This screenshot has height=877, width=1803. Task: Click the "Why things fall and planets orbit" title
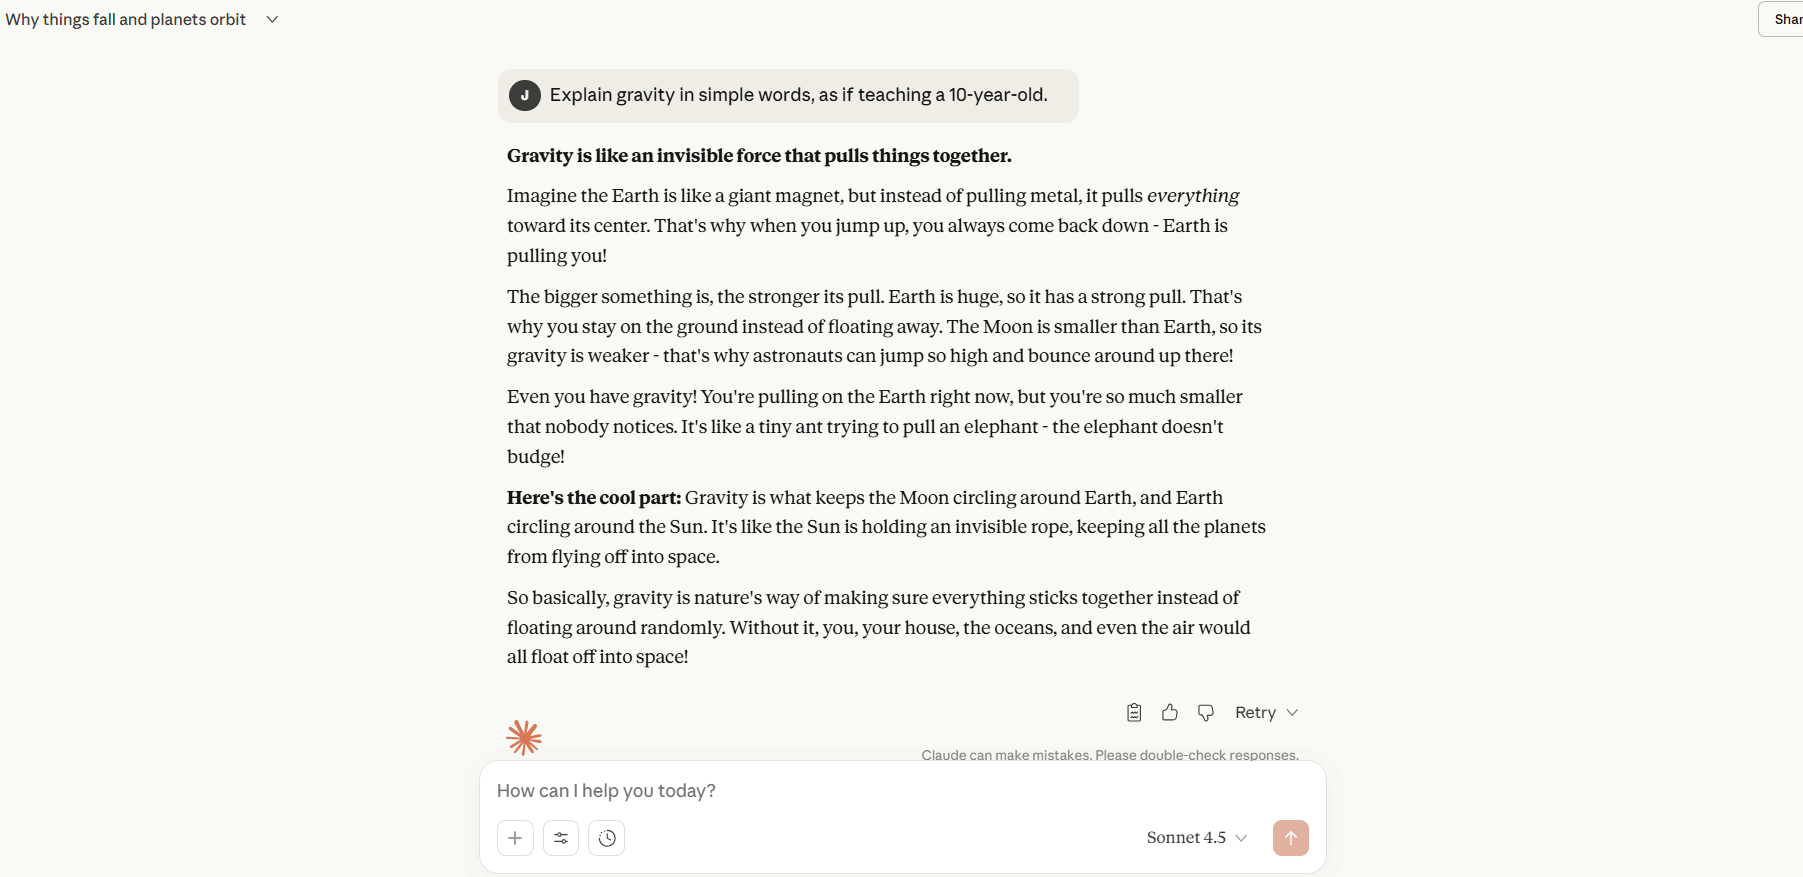[x=126, y=19]
